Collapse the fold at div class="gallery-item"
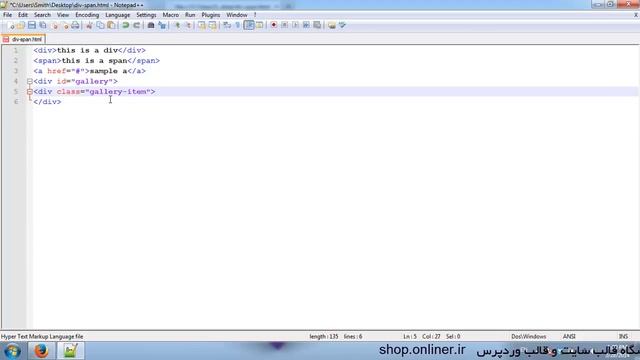 pyautogui.click(x=29, y=92)
